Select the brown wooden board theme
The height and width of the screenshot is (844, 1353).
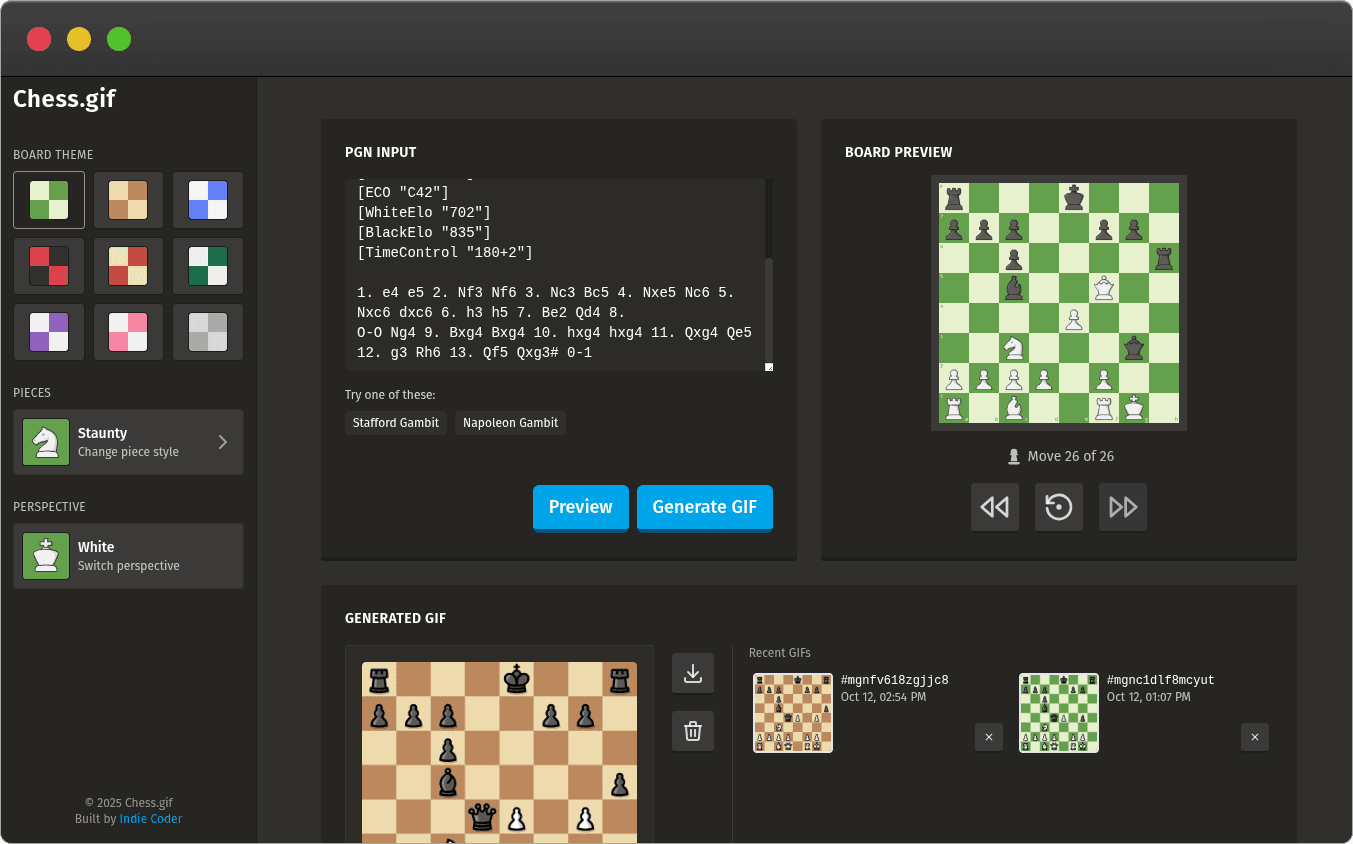(x=128, y=200)
